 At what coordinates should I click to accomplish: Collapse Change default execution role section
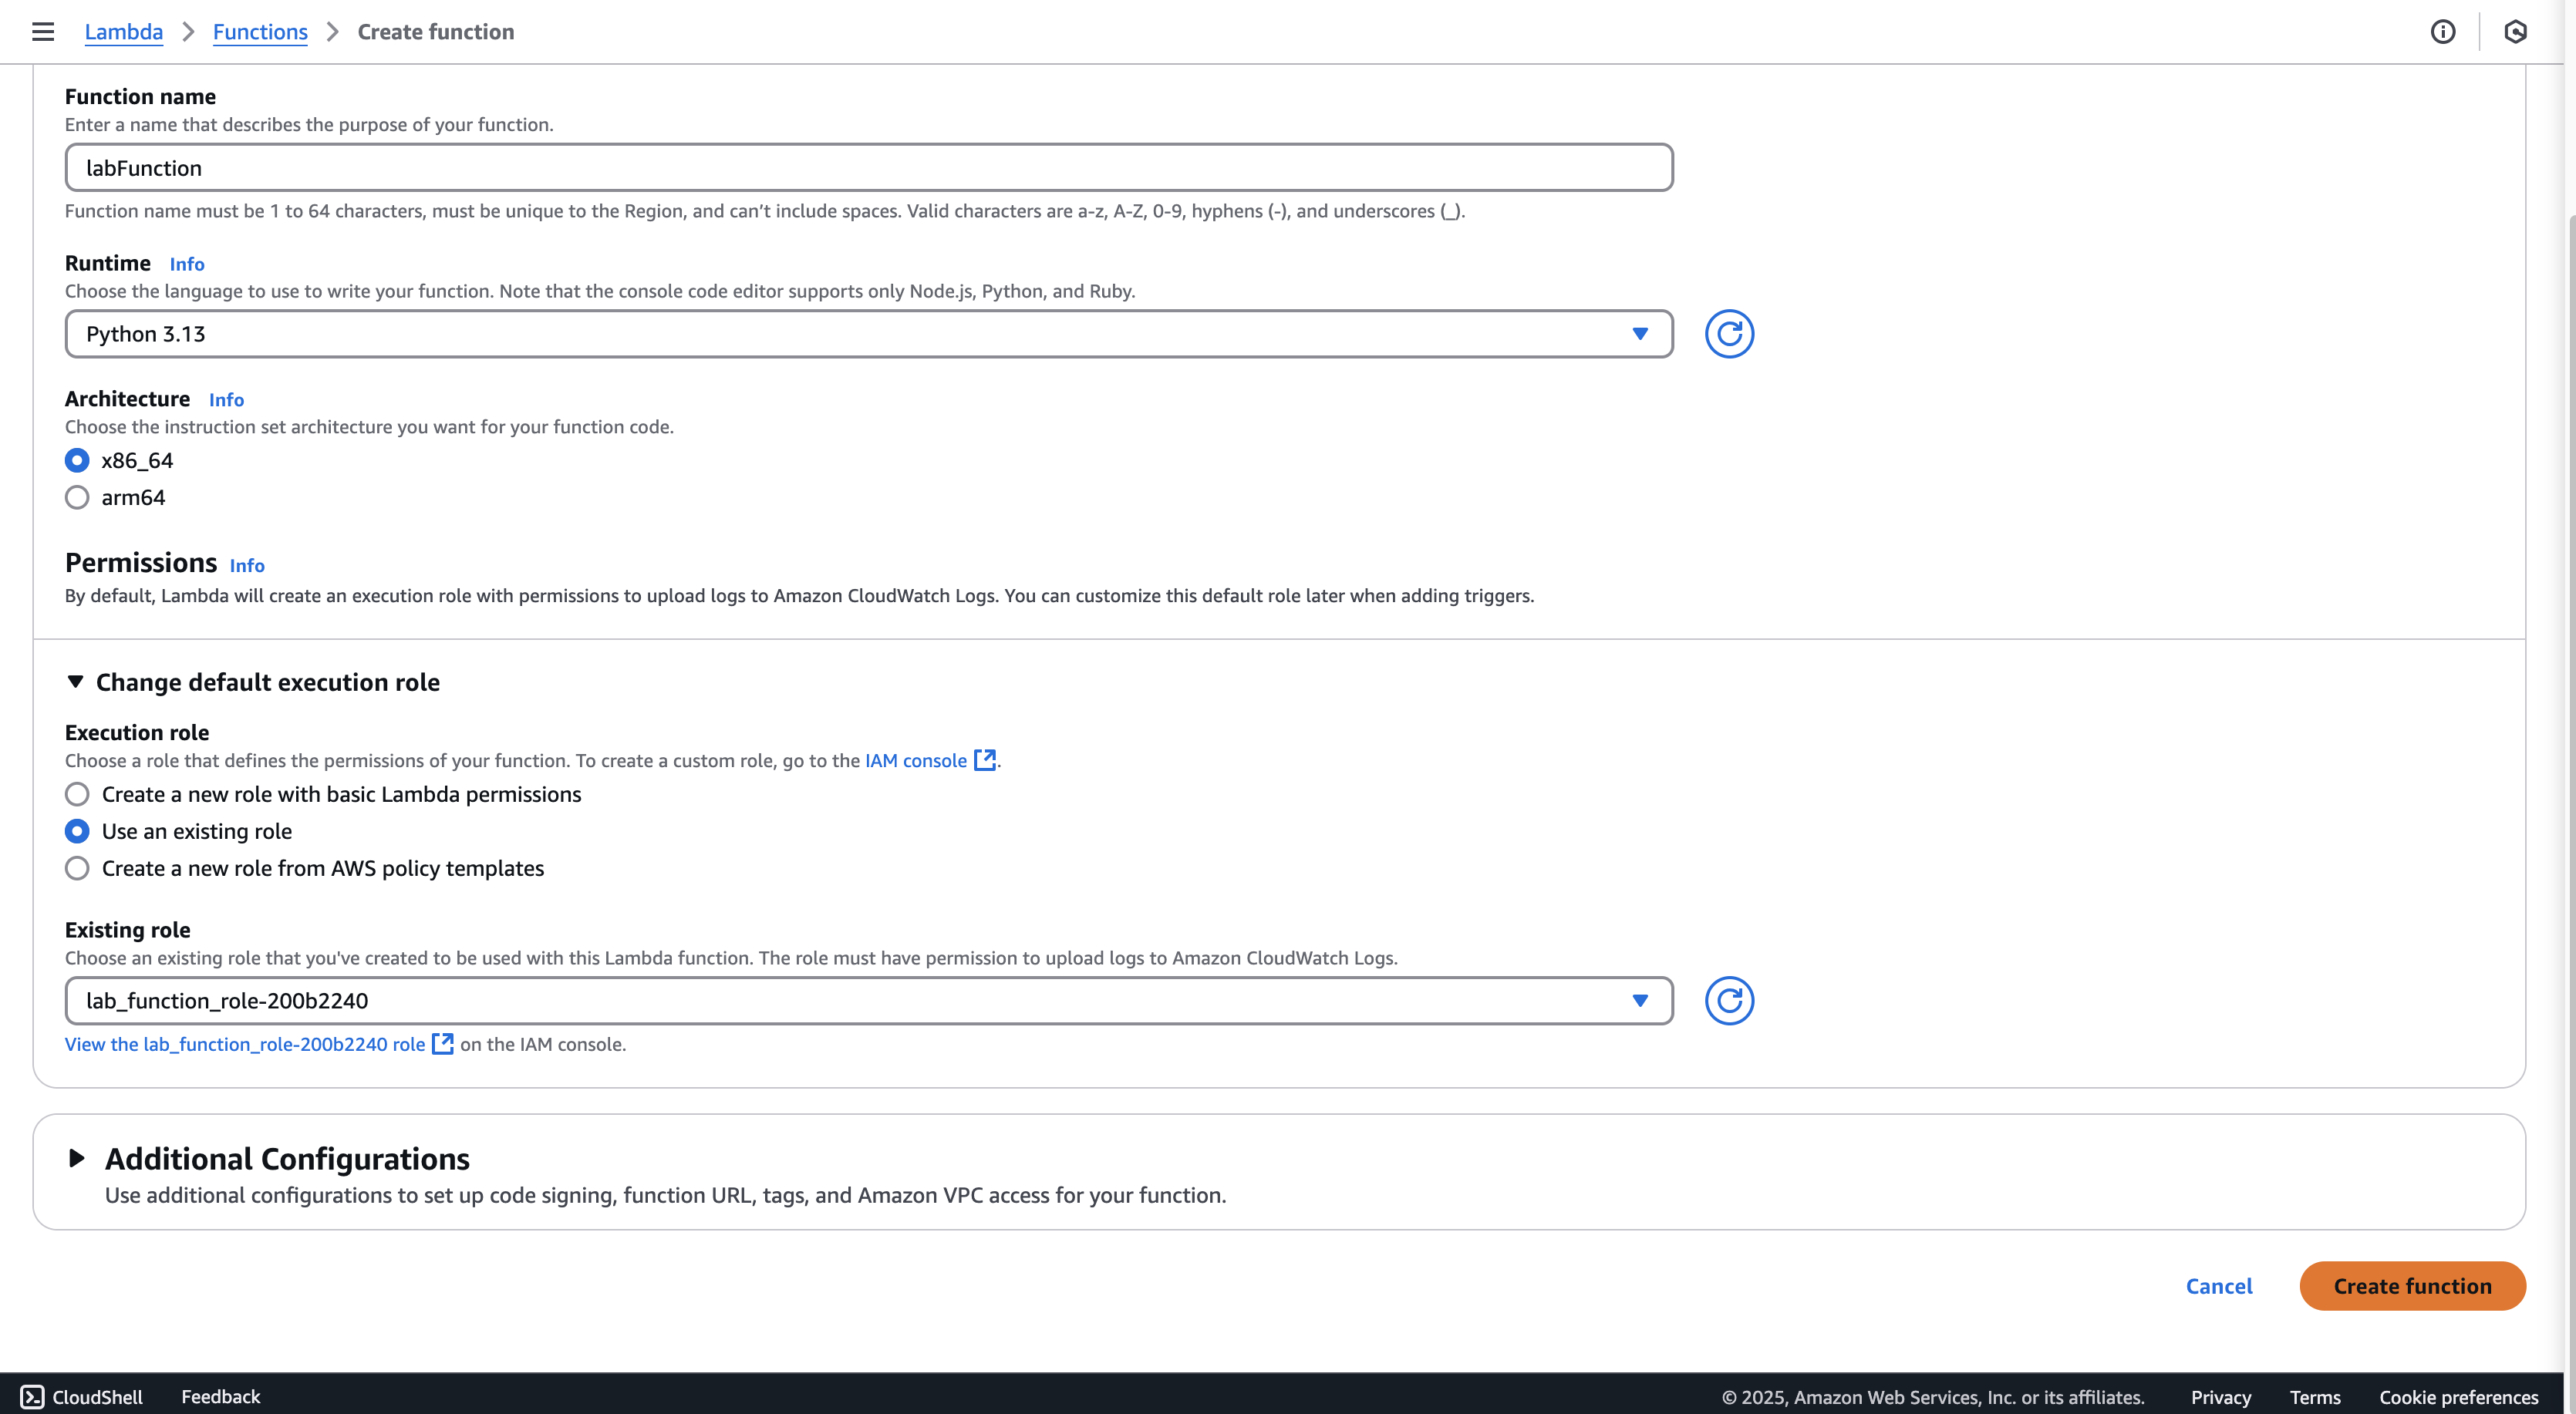(75, 682)
